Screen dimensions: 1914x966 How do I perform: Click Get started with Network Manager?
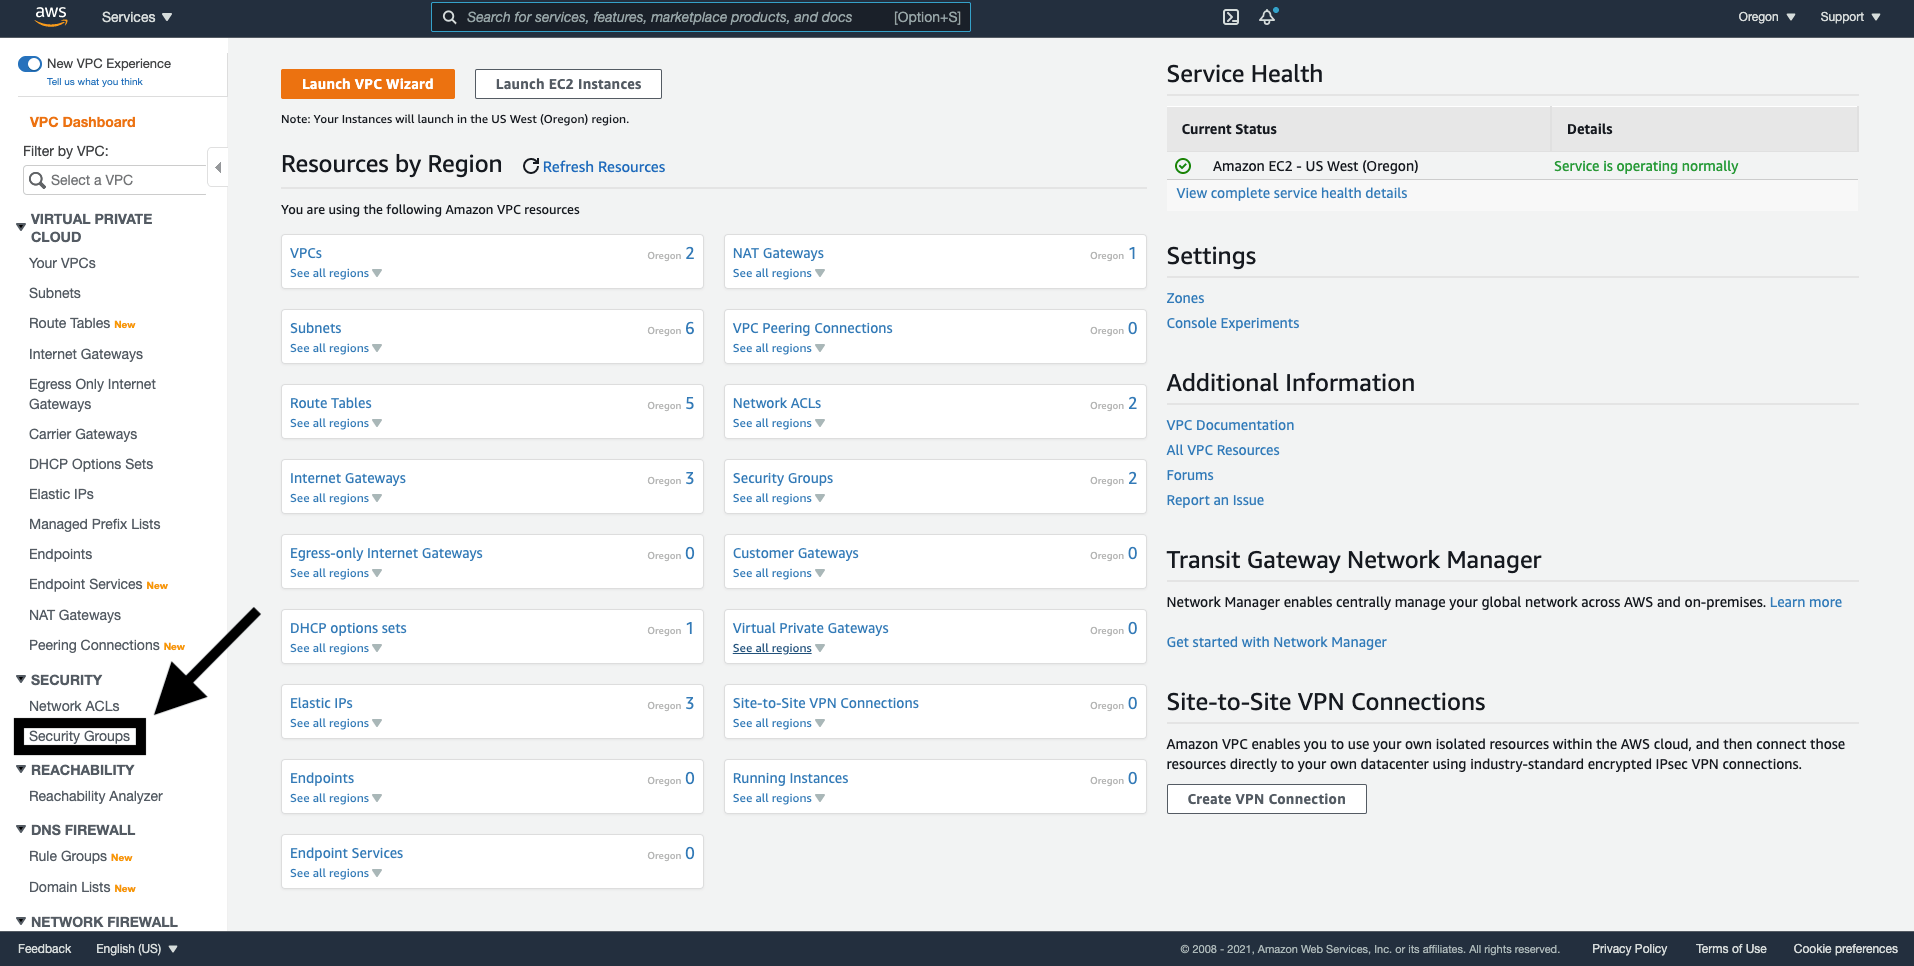click(x=1277, y=642)
